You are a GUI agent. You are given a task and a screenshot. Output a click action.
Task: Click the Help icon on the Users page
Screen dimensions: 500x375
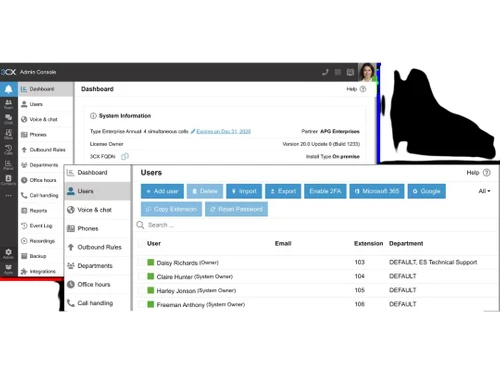point(487,172)
